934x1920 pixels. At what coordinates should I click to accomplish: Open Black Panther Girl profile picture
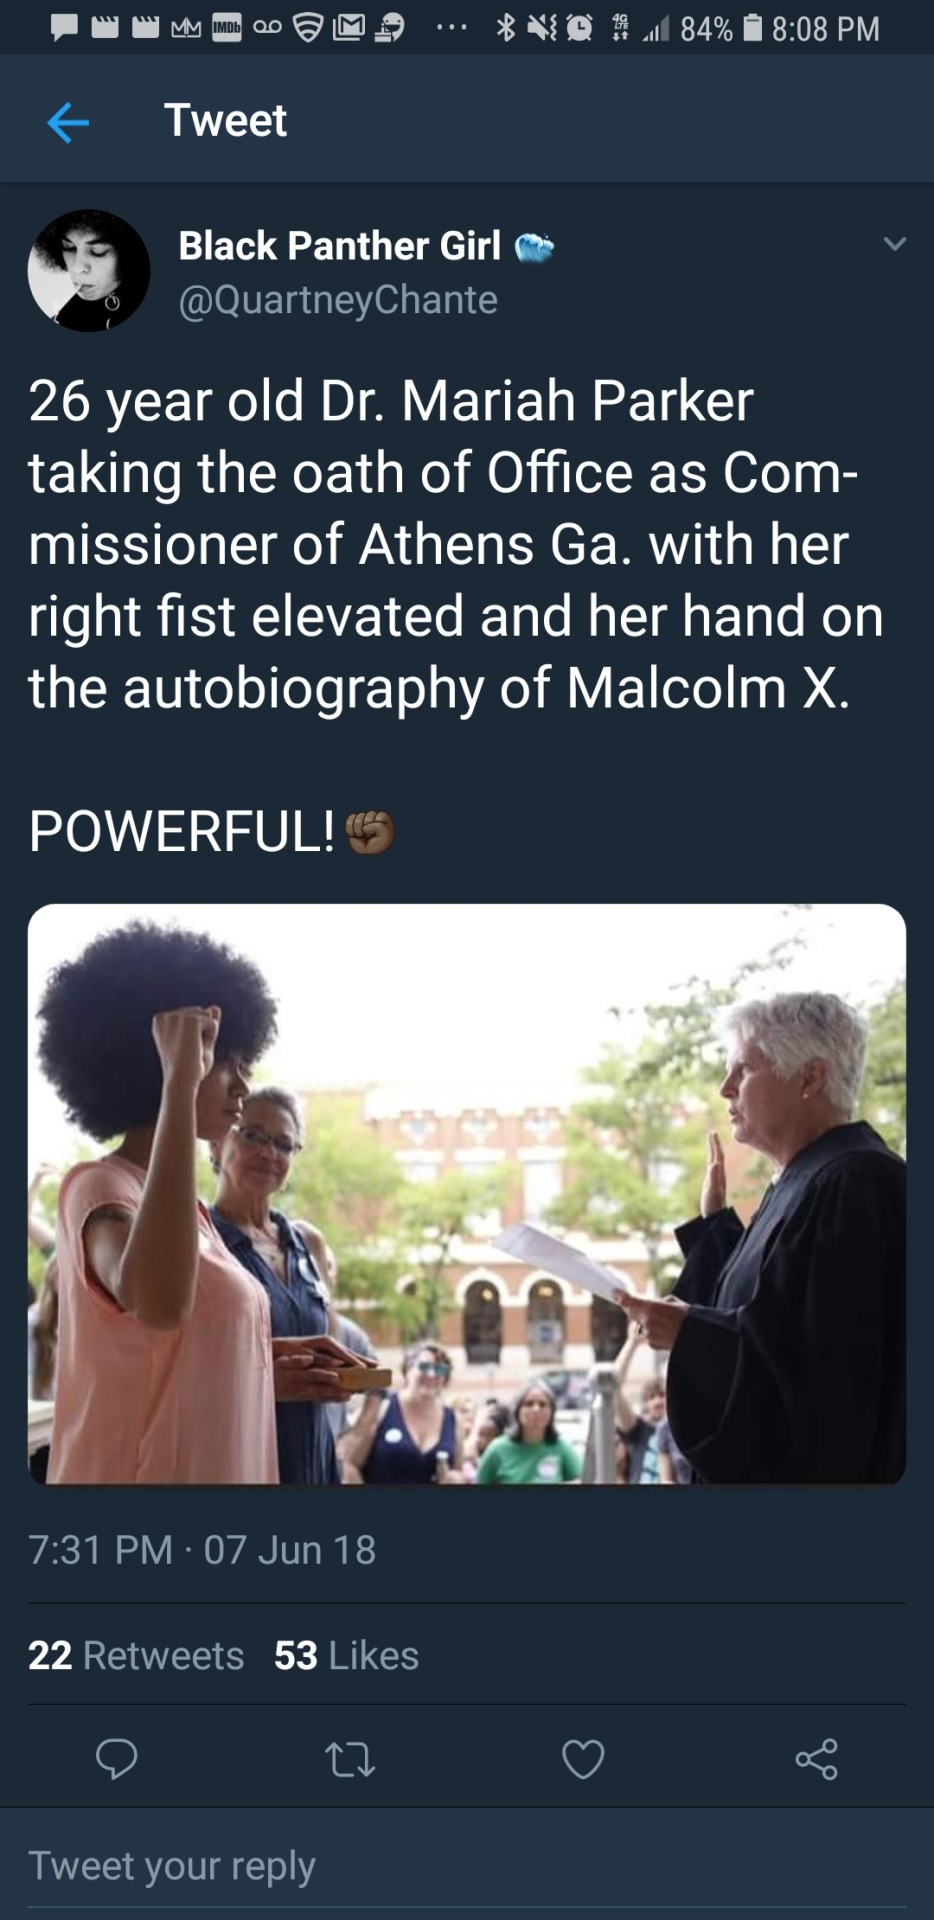pos(89,270)
